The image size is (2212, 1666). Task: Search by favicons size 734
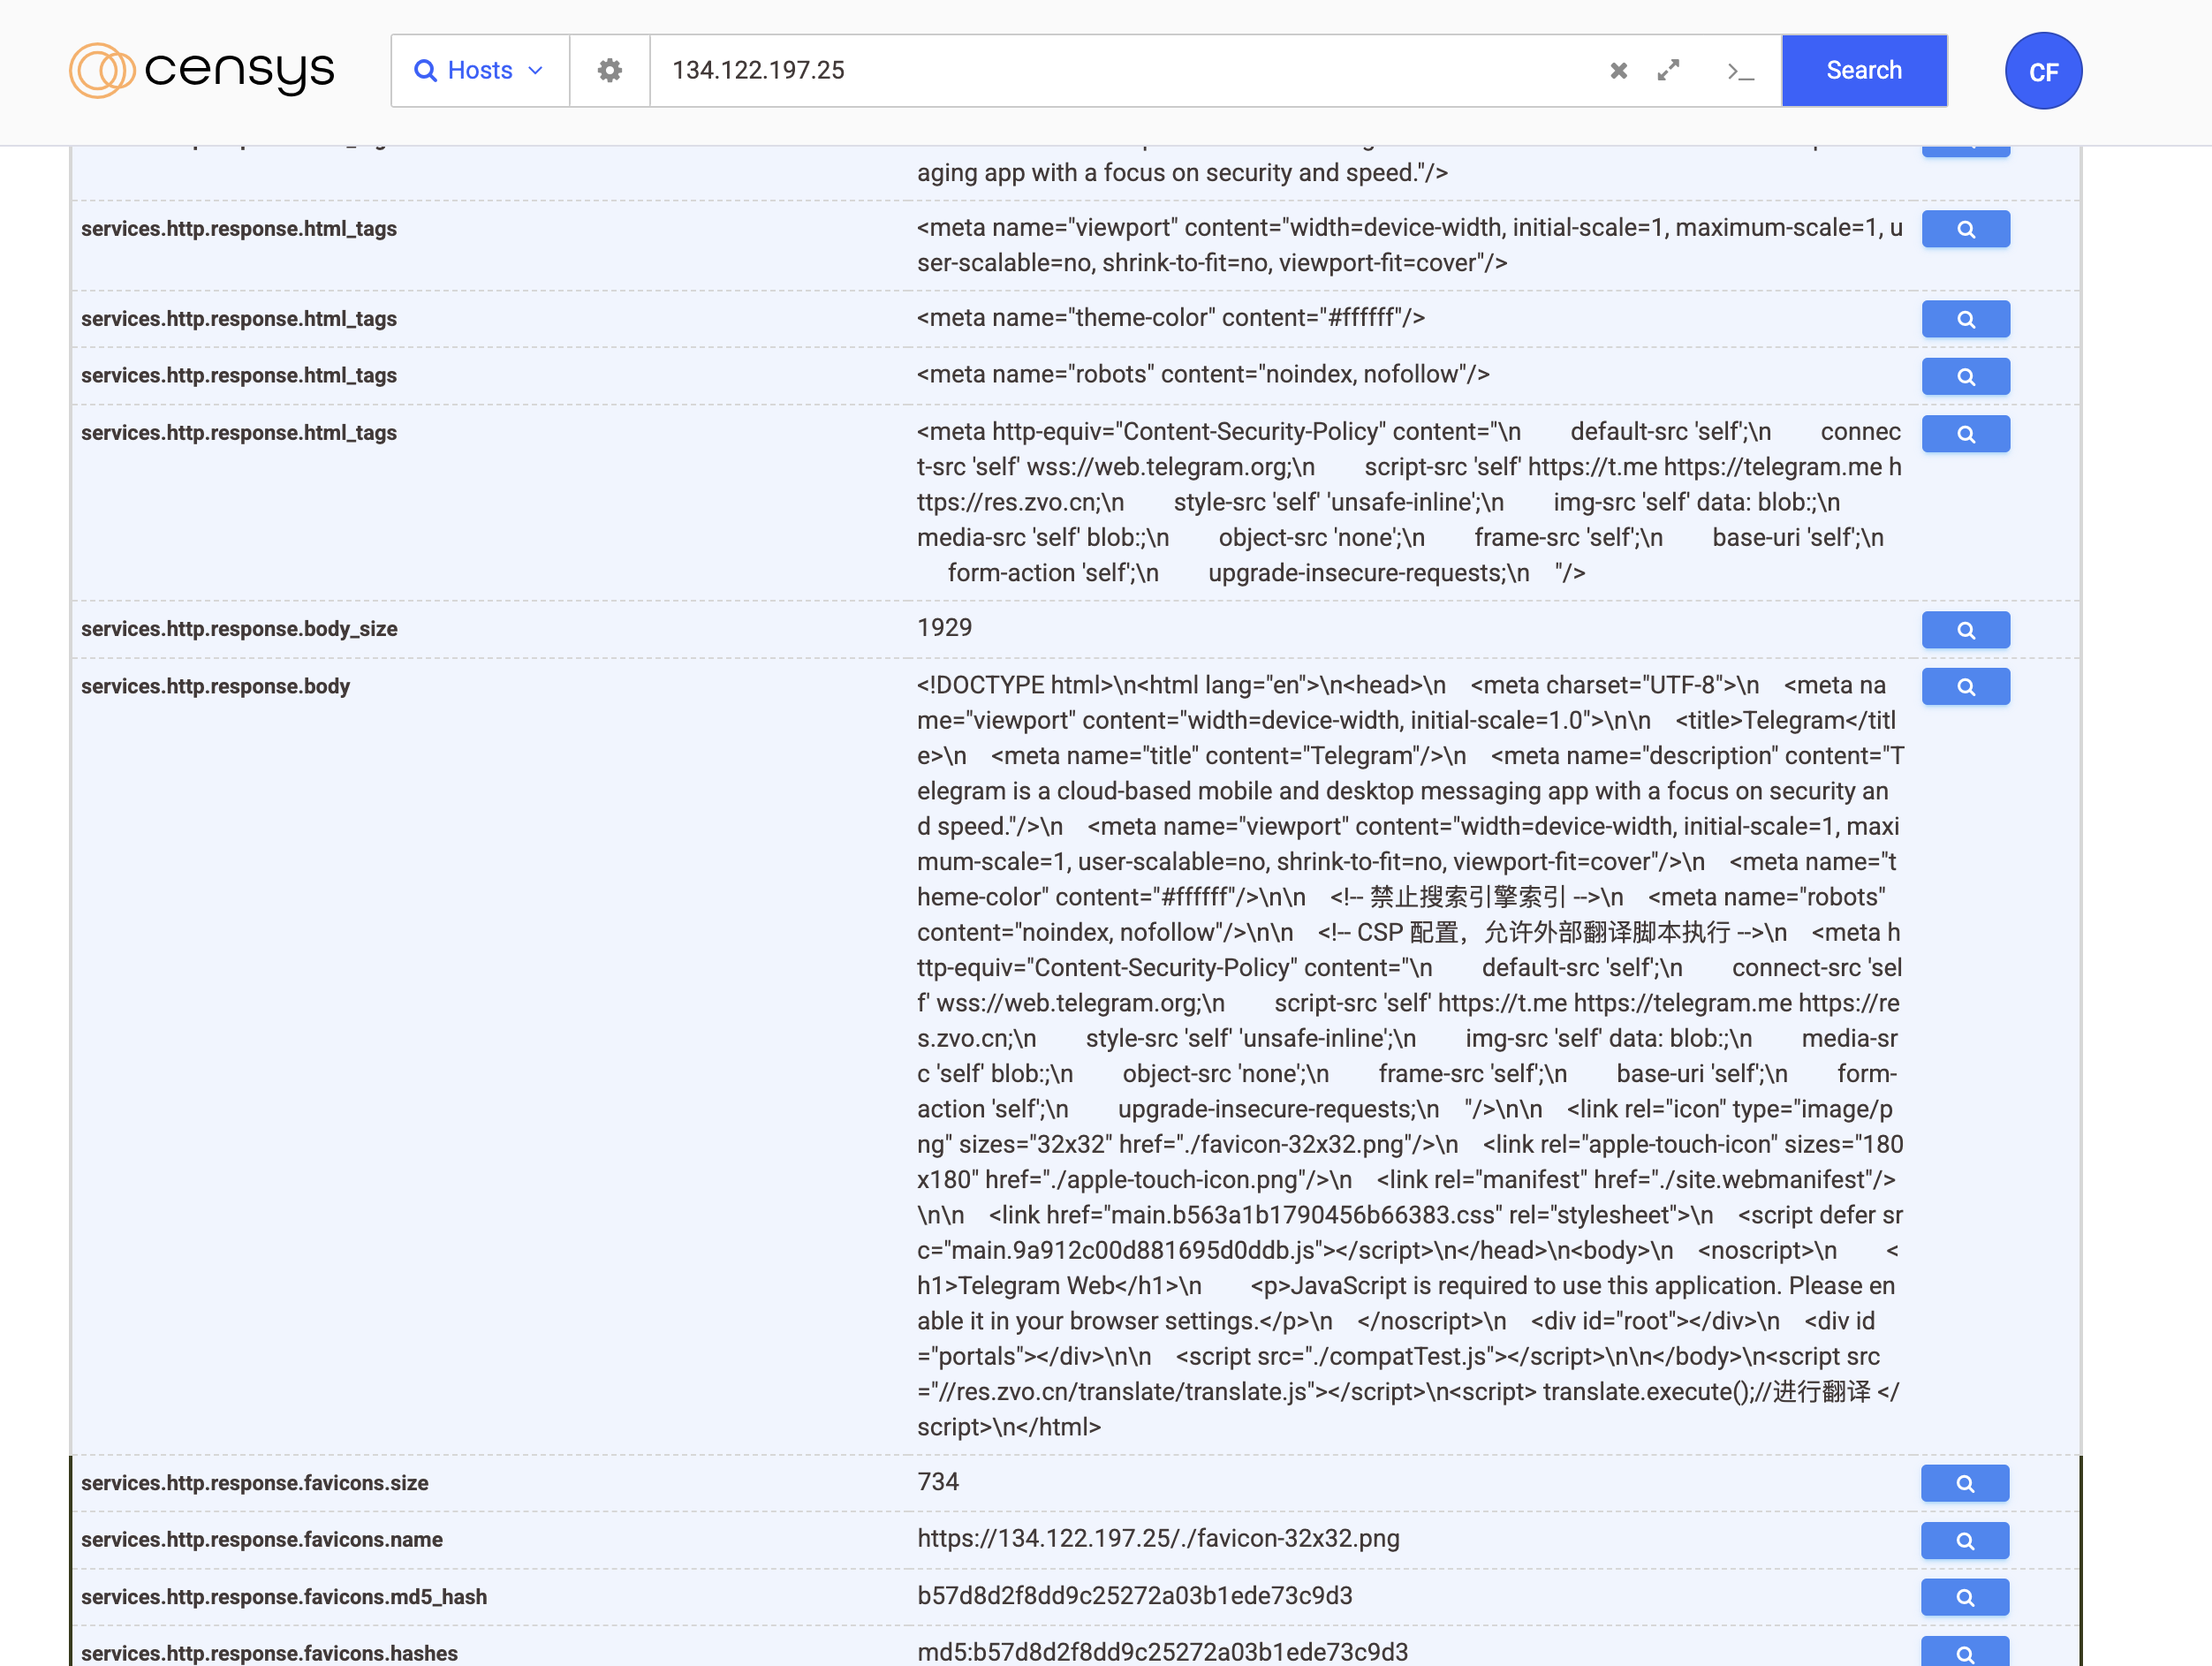(1963, 1483)
